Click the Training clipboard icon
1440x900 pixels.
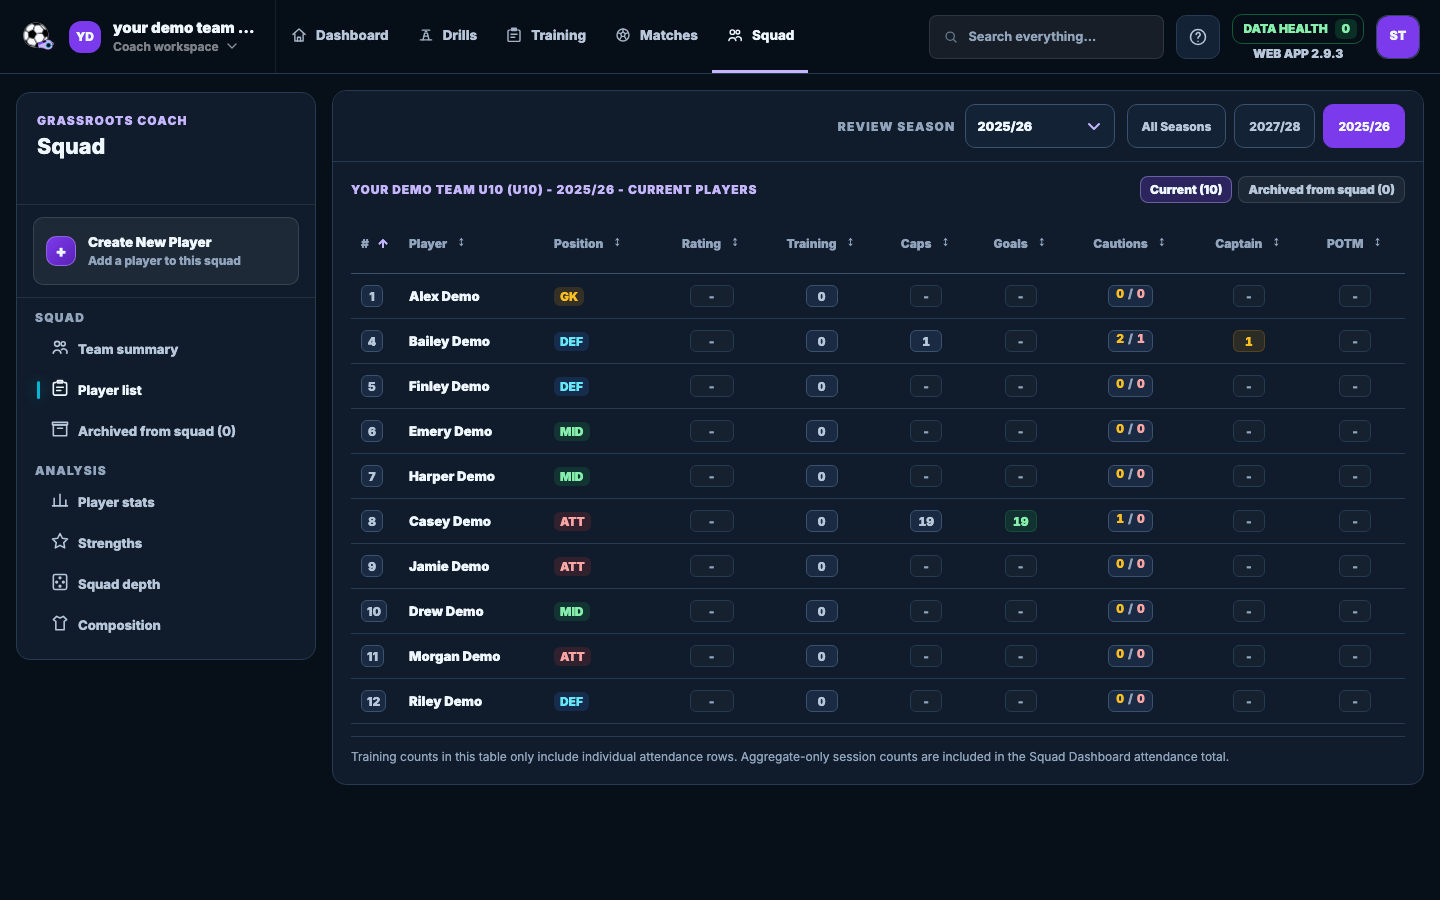coord(514,35)
